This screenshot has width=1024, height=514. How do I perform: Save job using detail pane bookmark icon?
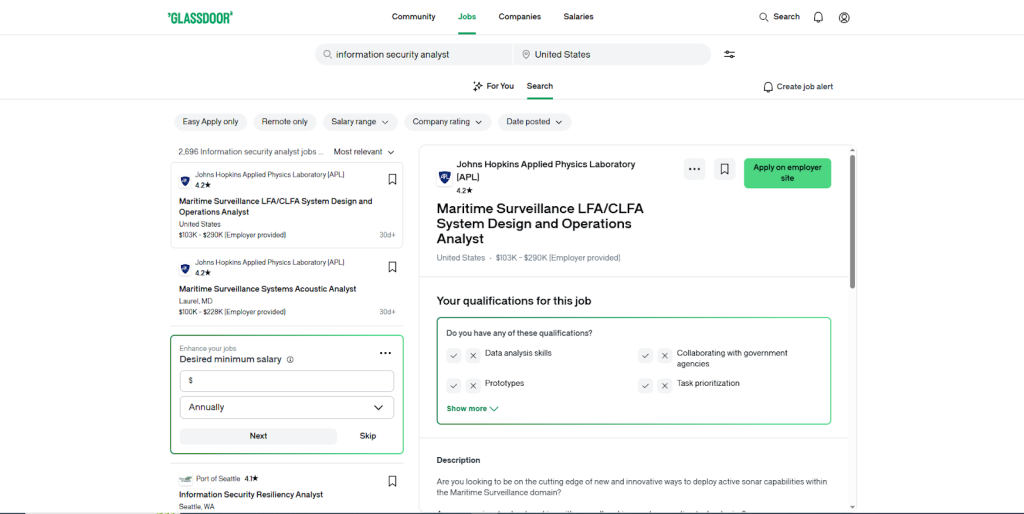coord(724,169)
